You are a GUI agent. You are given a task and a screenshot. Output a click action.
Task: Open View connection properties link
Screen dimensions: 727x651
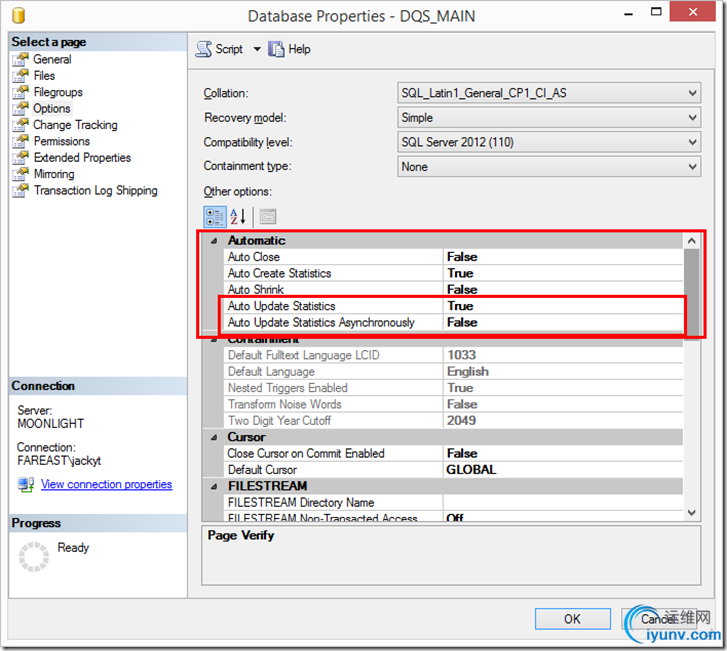pos(106,485)
